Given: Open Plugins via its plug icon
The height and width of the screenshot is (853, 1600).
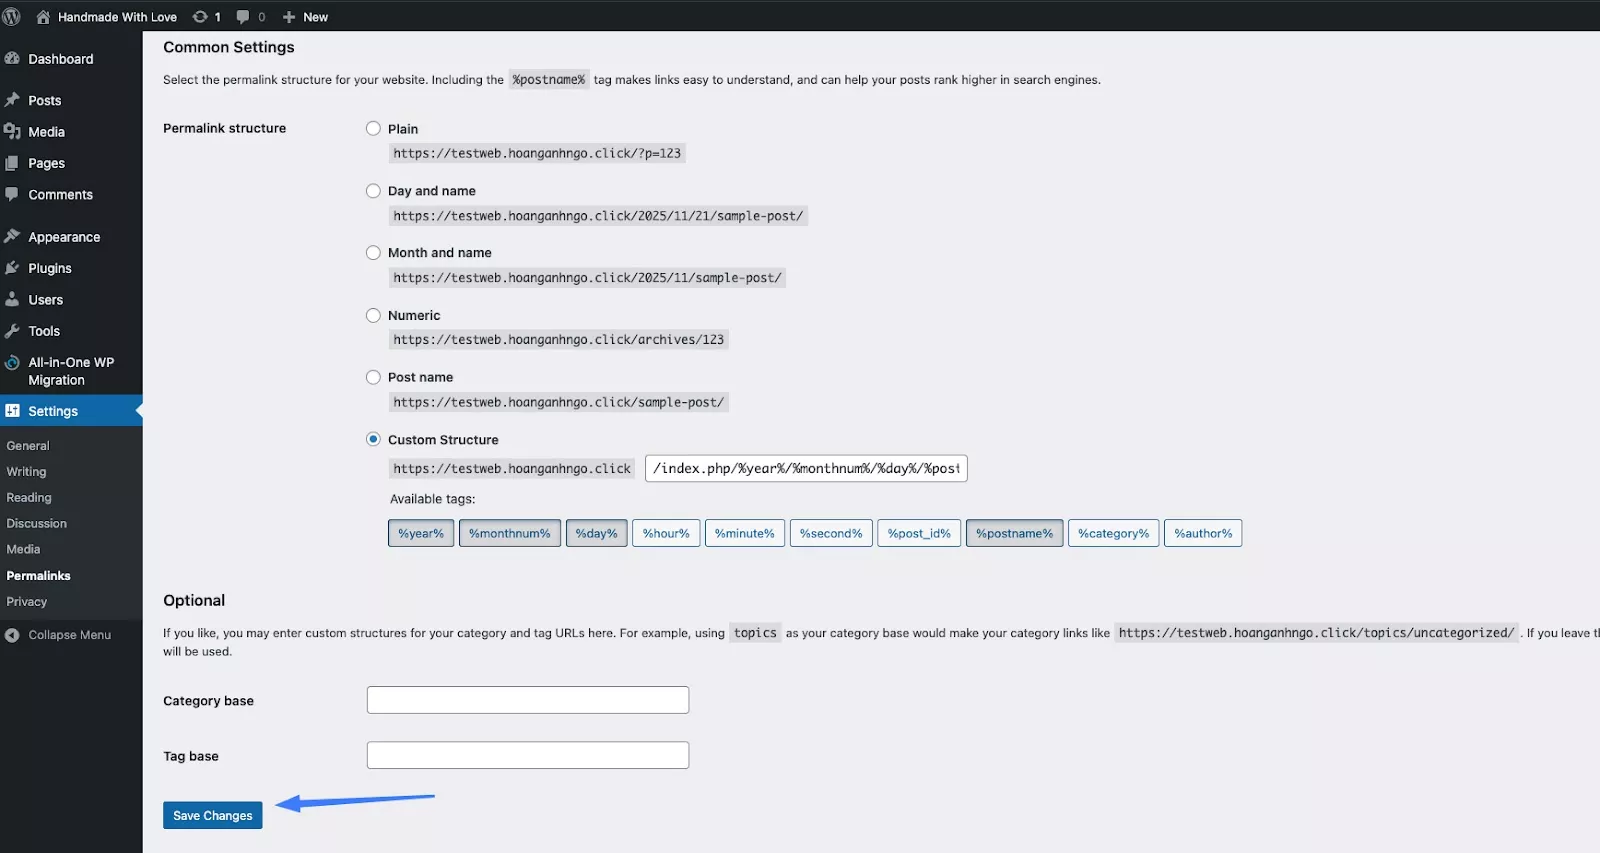Looking at the screenshot, I should (x=12, y=268).
